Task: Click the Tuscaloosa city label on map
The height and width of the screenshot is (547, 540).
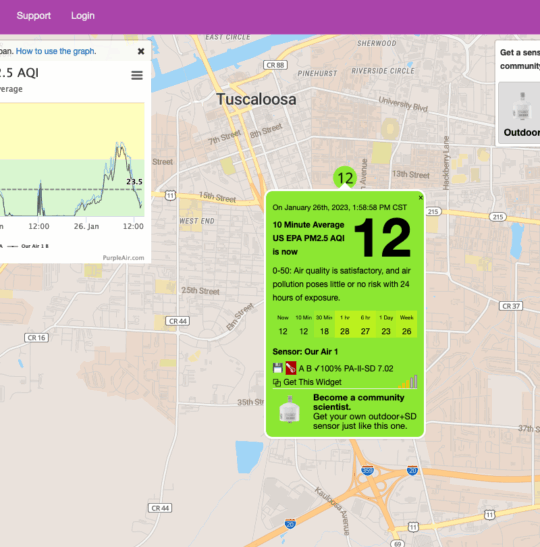Action: point(256,99)
